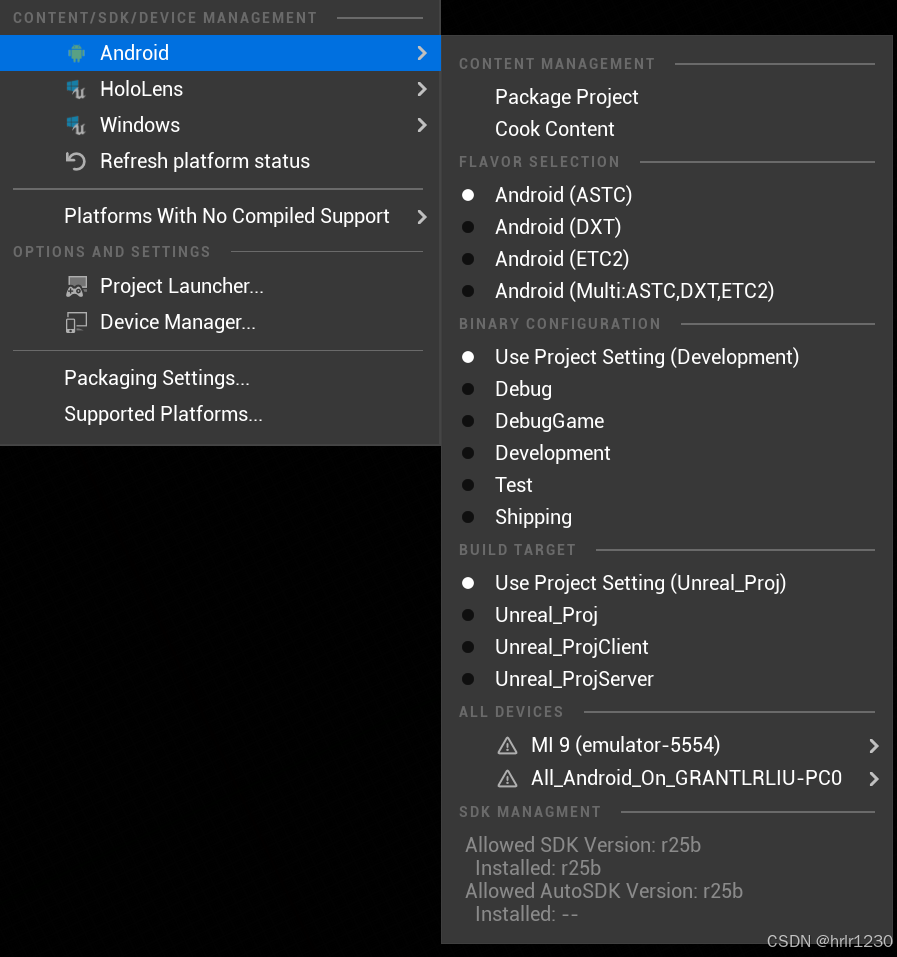Screen dimensions: 897x957
Task: Expand the HoloLens submenu arrow
Action: click(422, 89)
